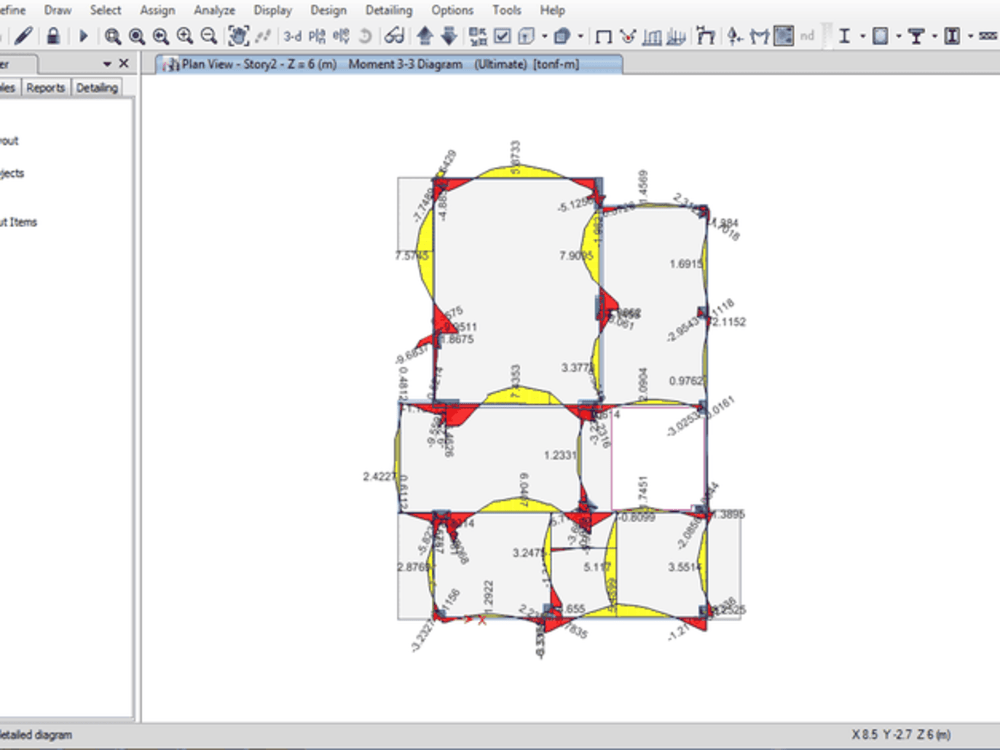The height and width of the screenshot is (750, 1000).
Task: Open the Tools menu
Action: tap(506, 10)
